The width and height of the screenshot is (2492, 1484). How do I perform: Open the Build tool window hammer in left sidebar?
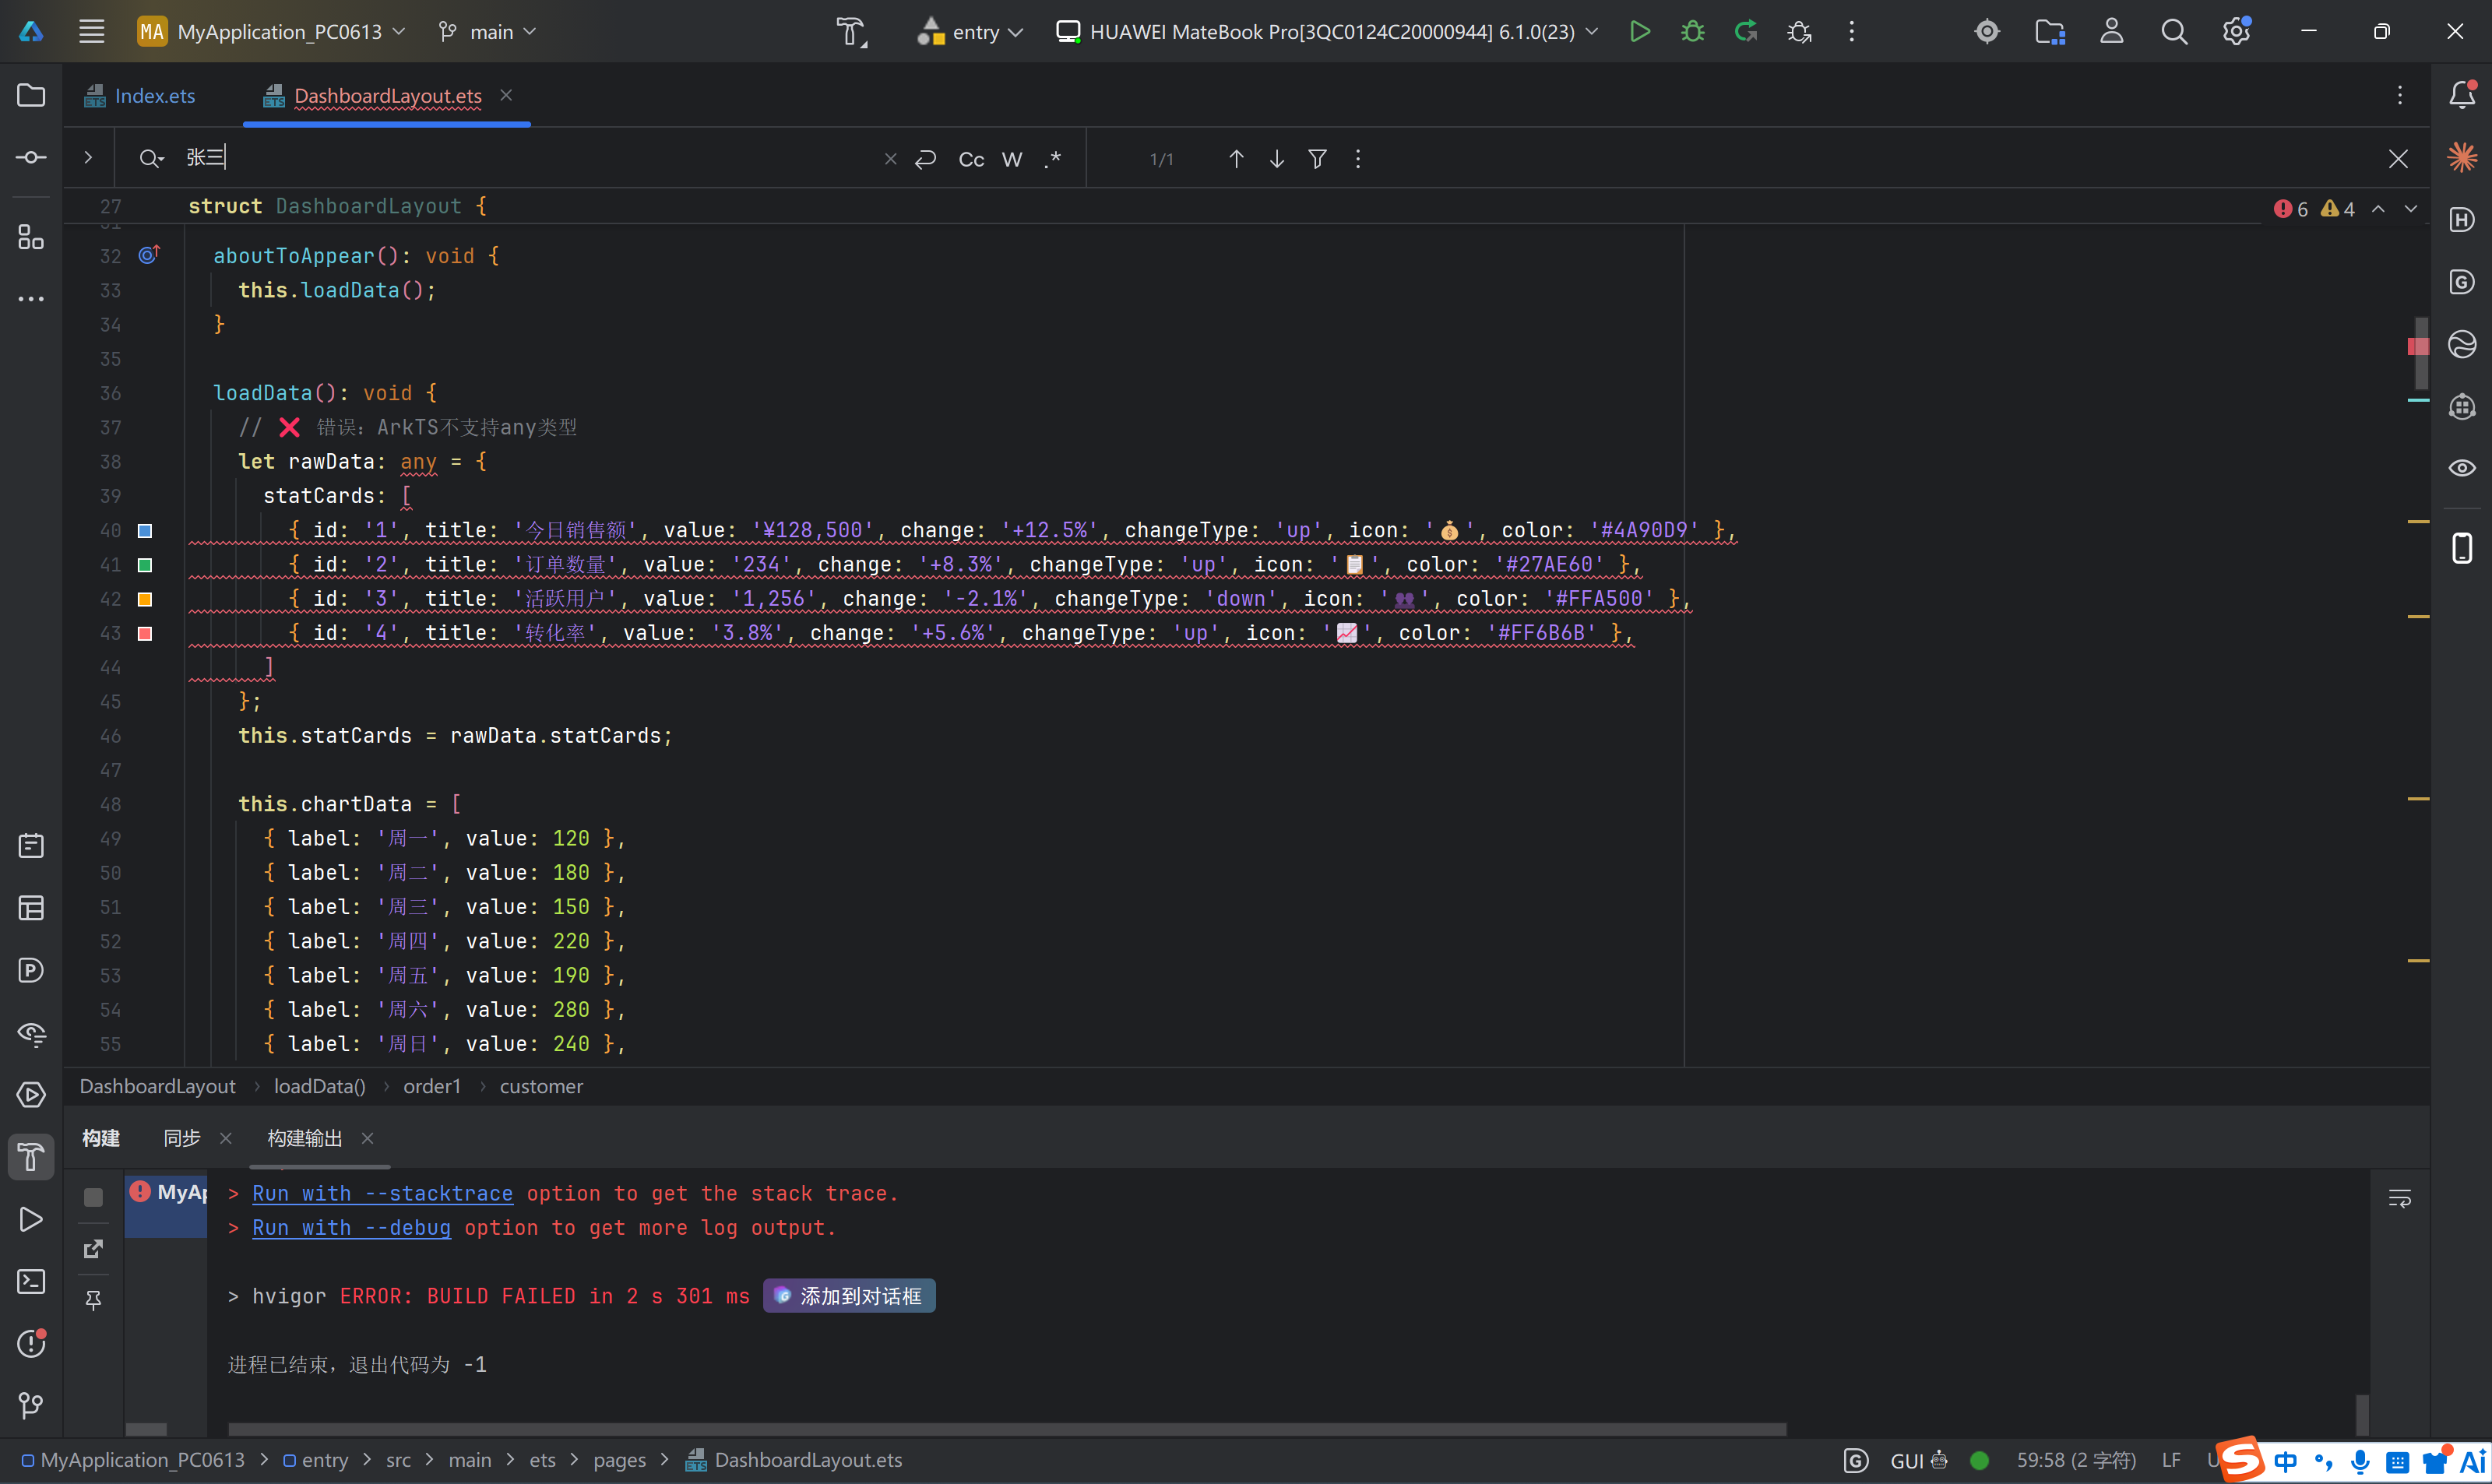[31, 1157]
